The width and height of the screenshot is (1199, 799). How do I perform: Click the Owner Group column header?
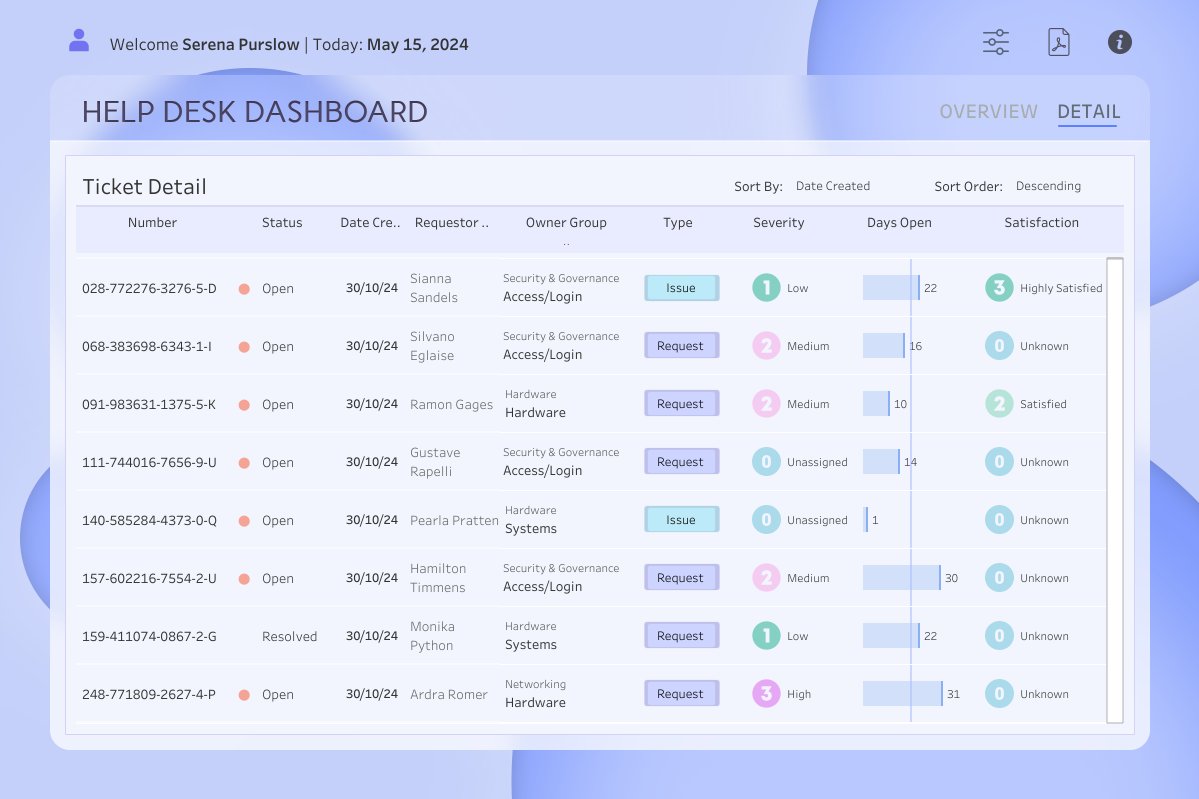point(566,222)
